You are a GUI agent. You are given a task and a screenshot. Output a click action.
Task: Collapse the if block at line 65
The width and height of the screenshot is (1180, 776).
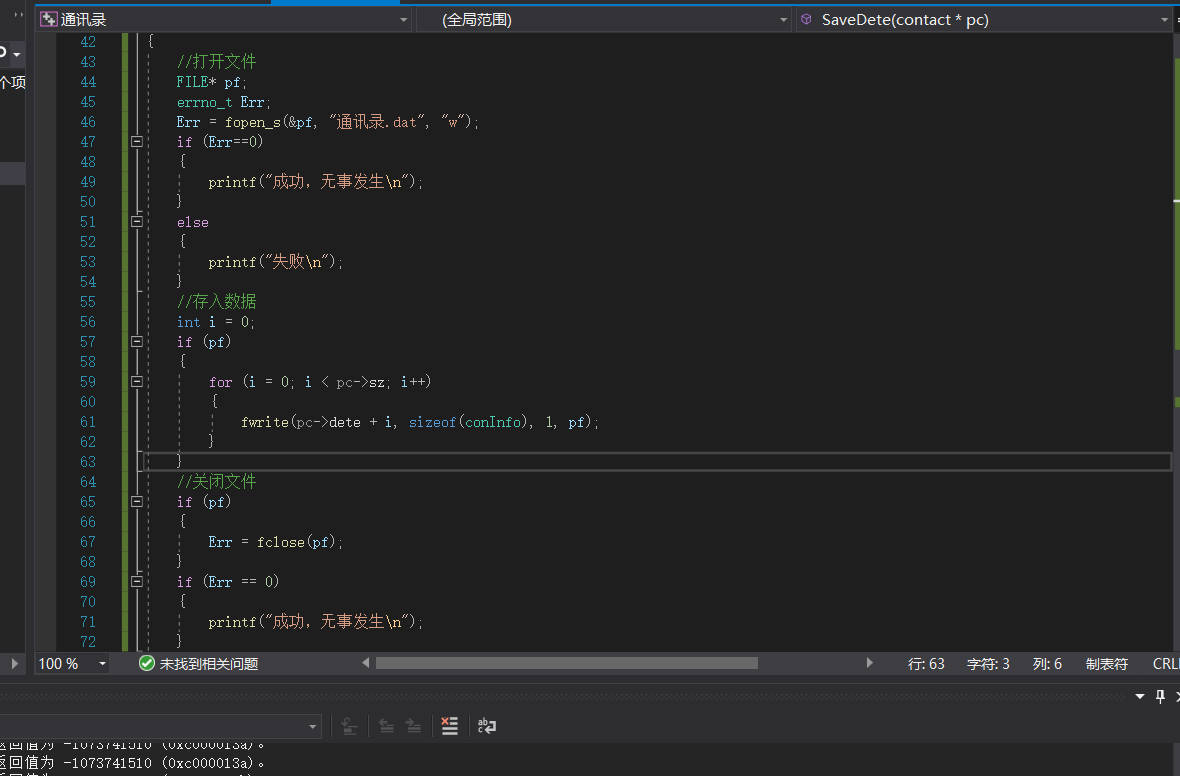click(136, 501)
